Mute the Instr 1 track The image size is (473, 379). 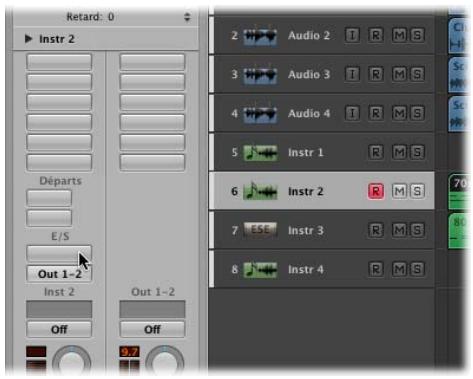(399, 152)
